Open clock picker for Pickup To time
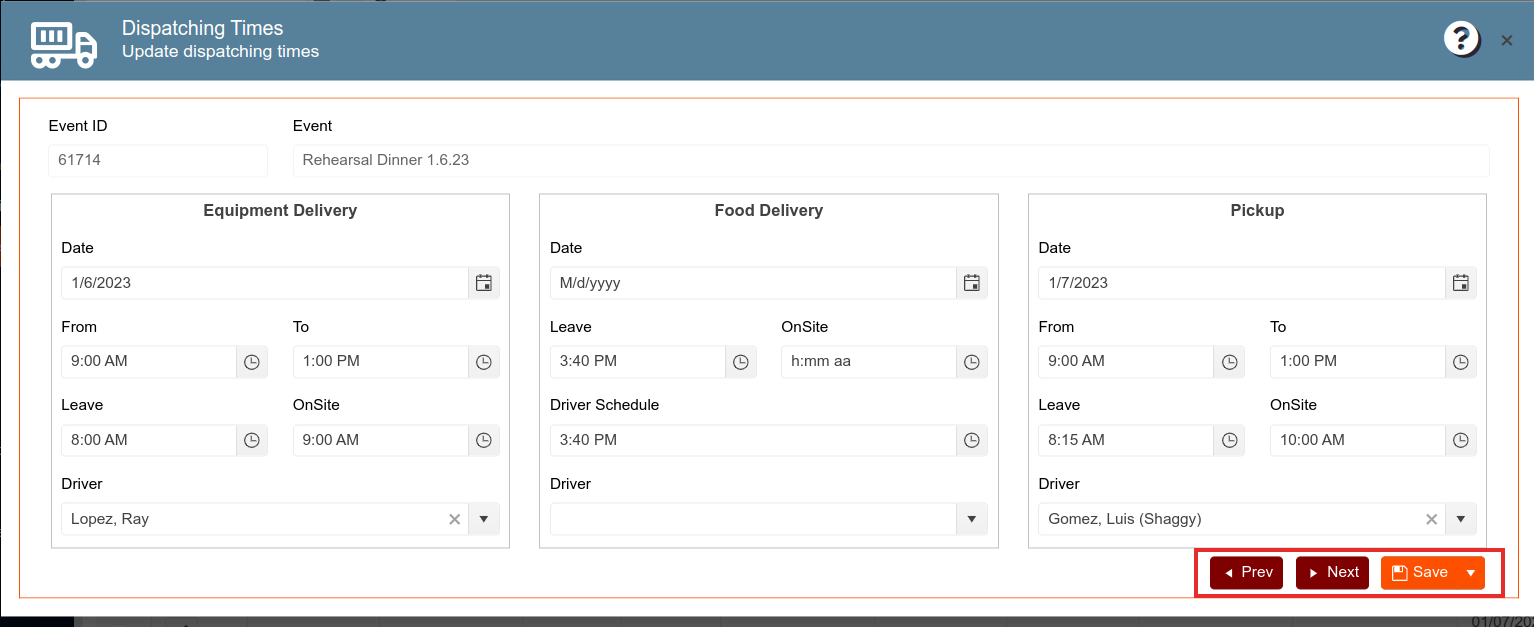The width and height of the screenshot is (1534, 627). 1461,361
